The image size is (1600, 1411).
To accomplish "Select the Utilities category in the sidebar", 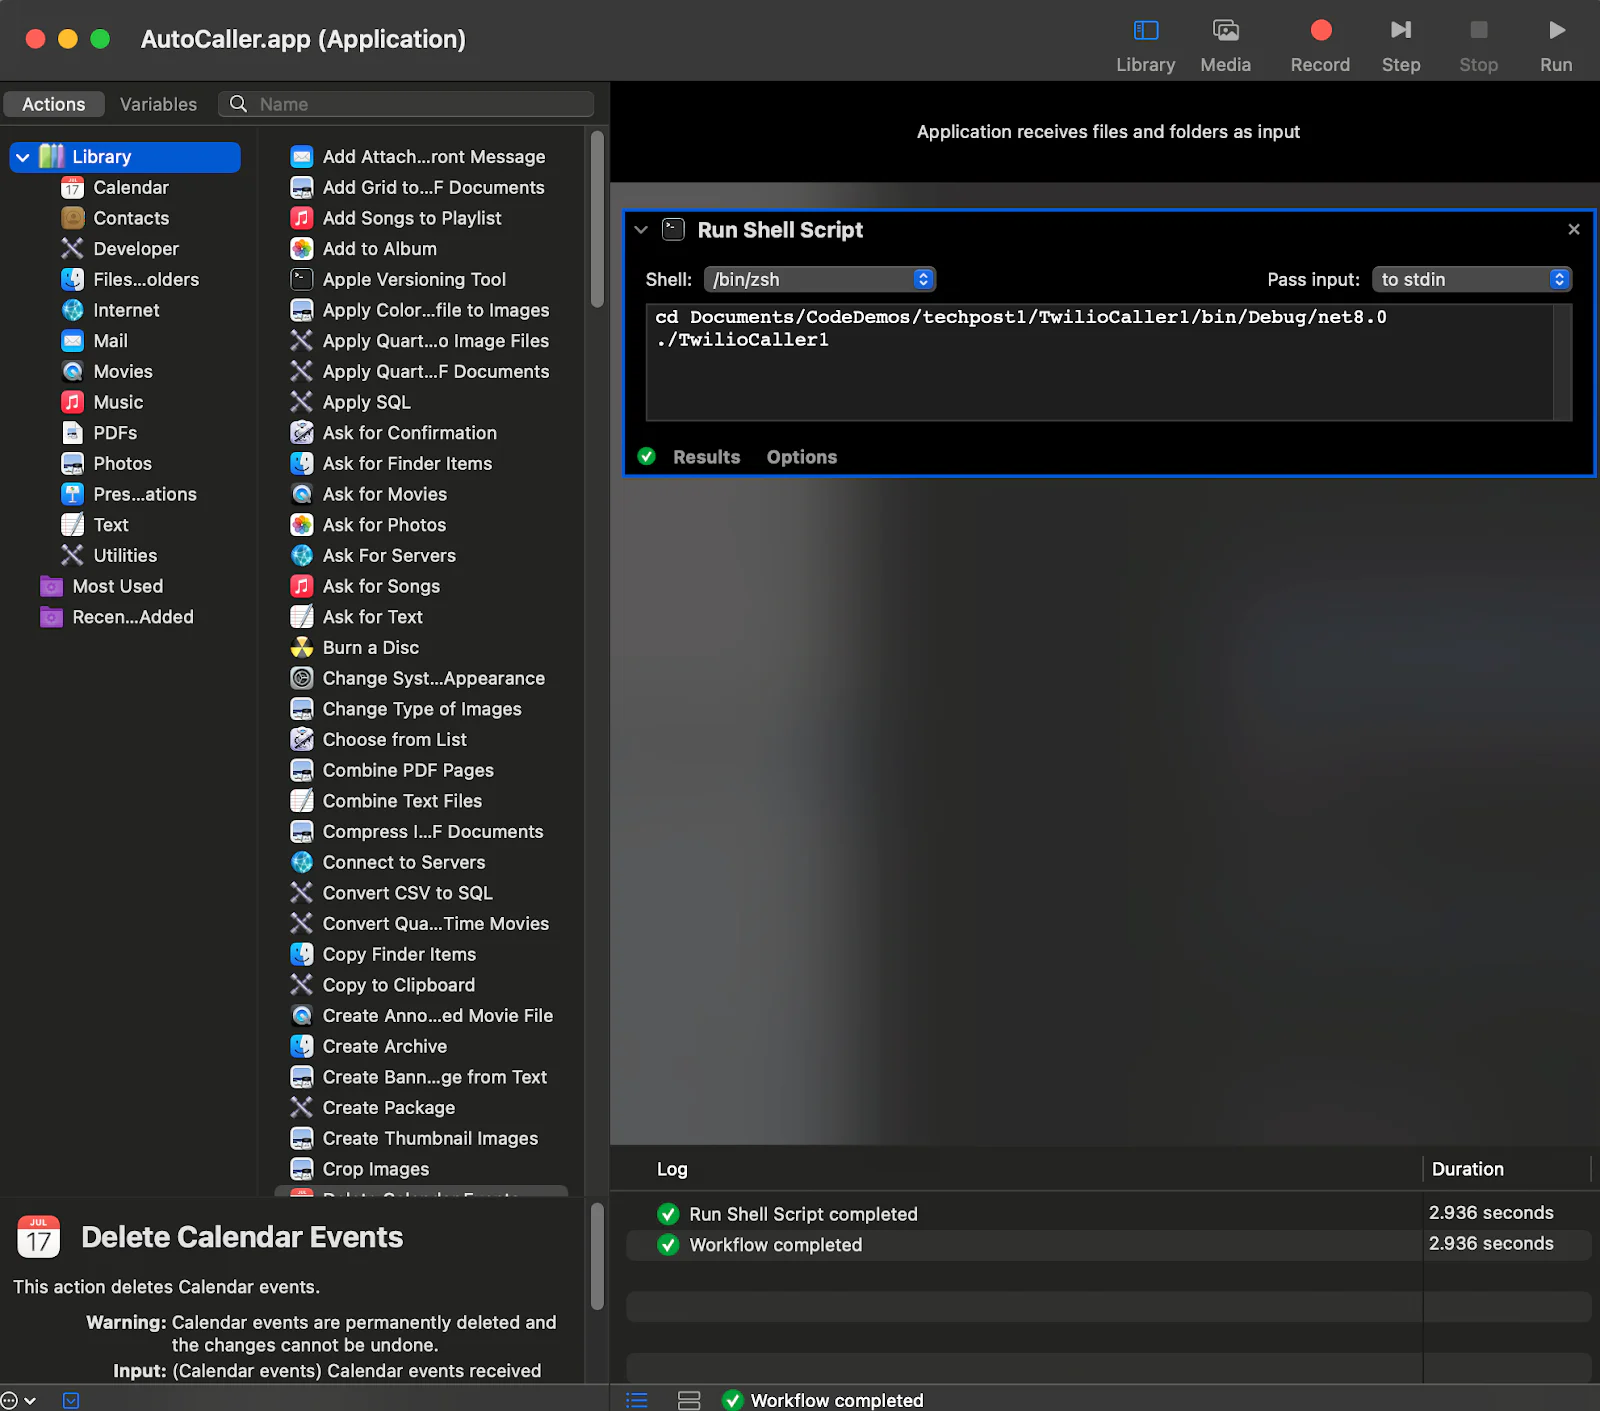I will tap(125, 555).
